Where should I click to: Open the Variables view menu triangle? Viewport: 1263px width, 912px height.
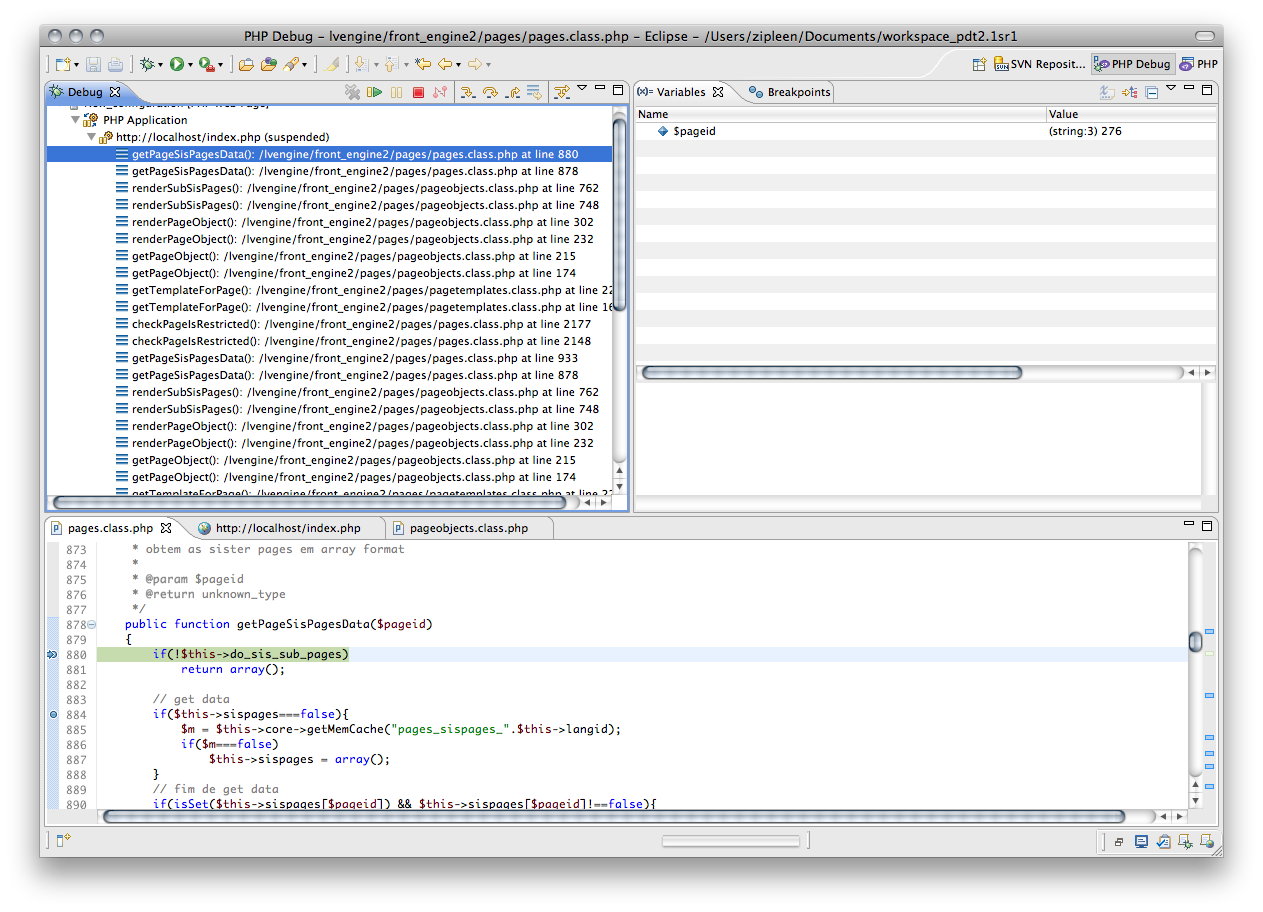[x=1171, y=89]
